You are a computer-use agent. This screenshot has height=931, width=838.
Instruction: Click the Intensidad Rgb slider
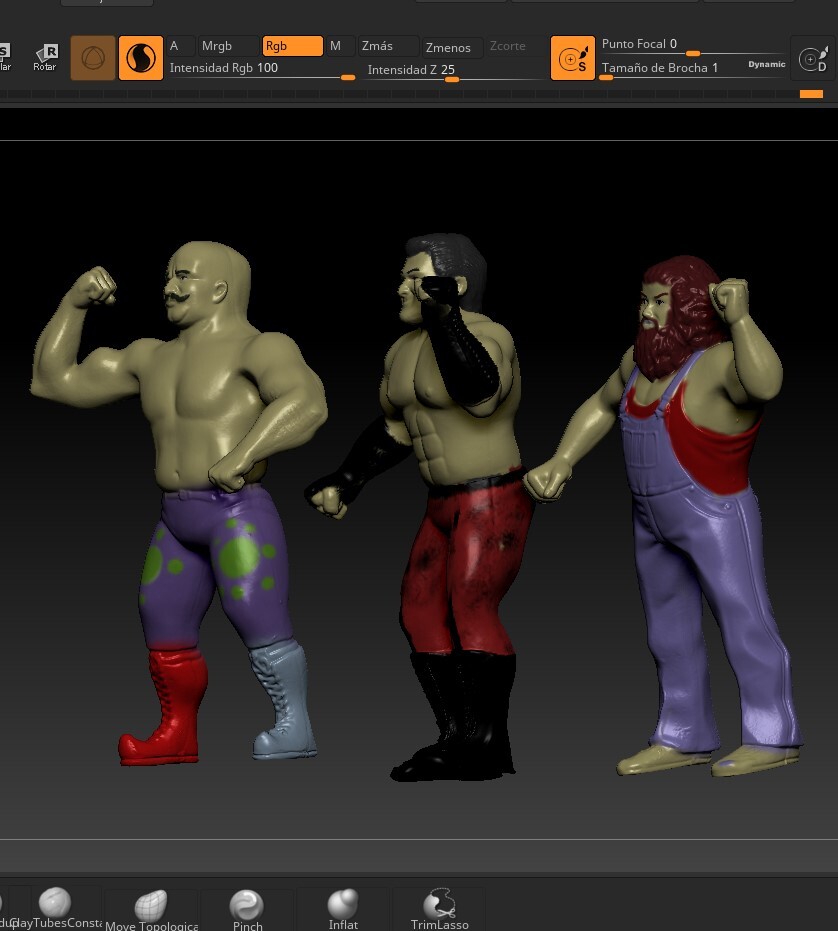pyautogui.click(x=262, y=70)
